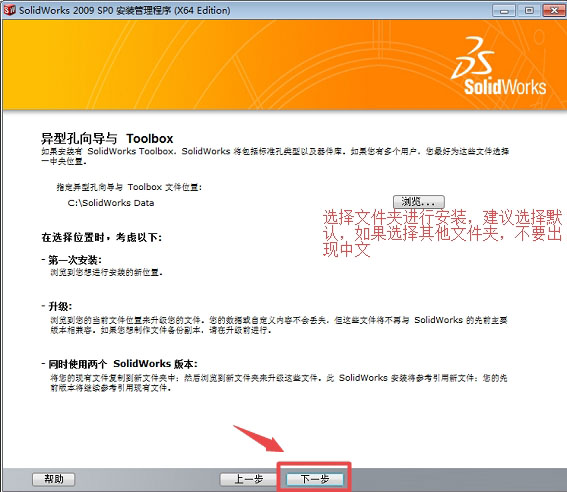Click the 指定异型孔向导与 Toolbox 文件位置 label

click(129, 187)
